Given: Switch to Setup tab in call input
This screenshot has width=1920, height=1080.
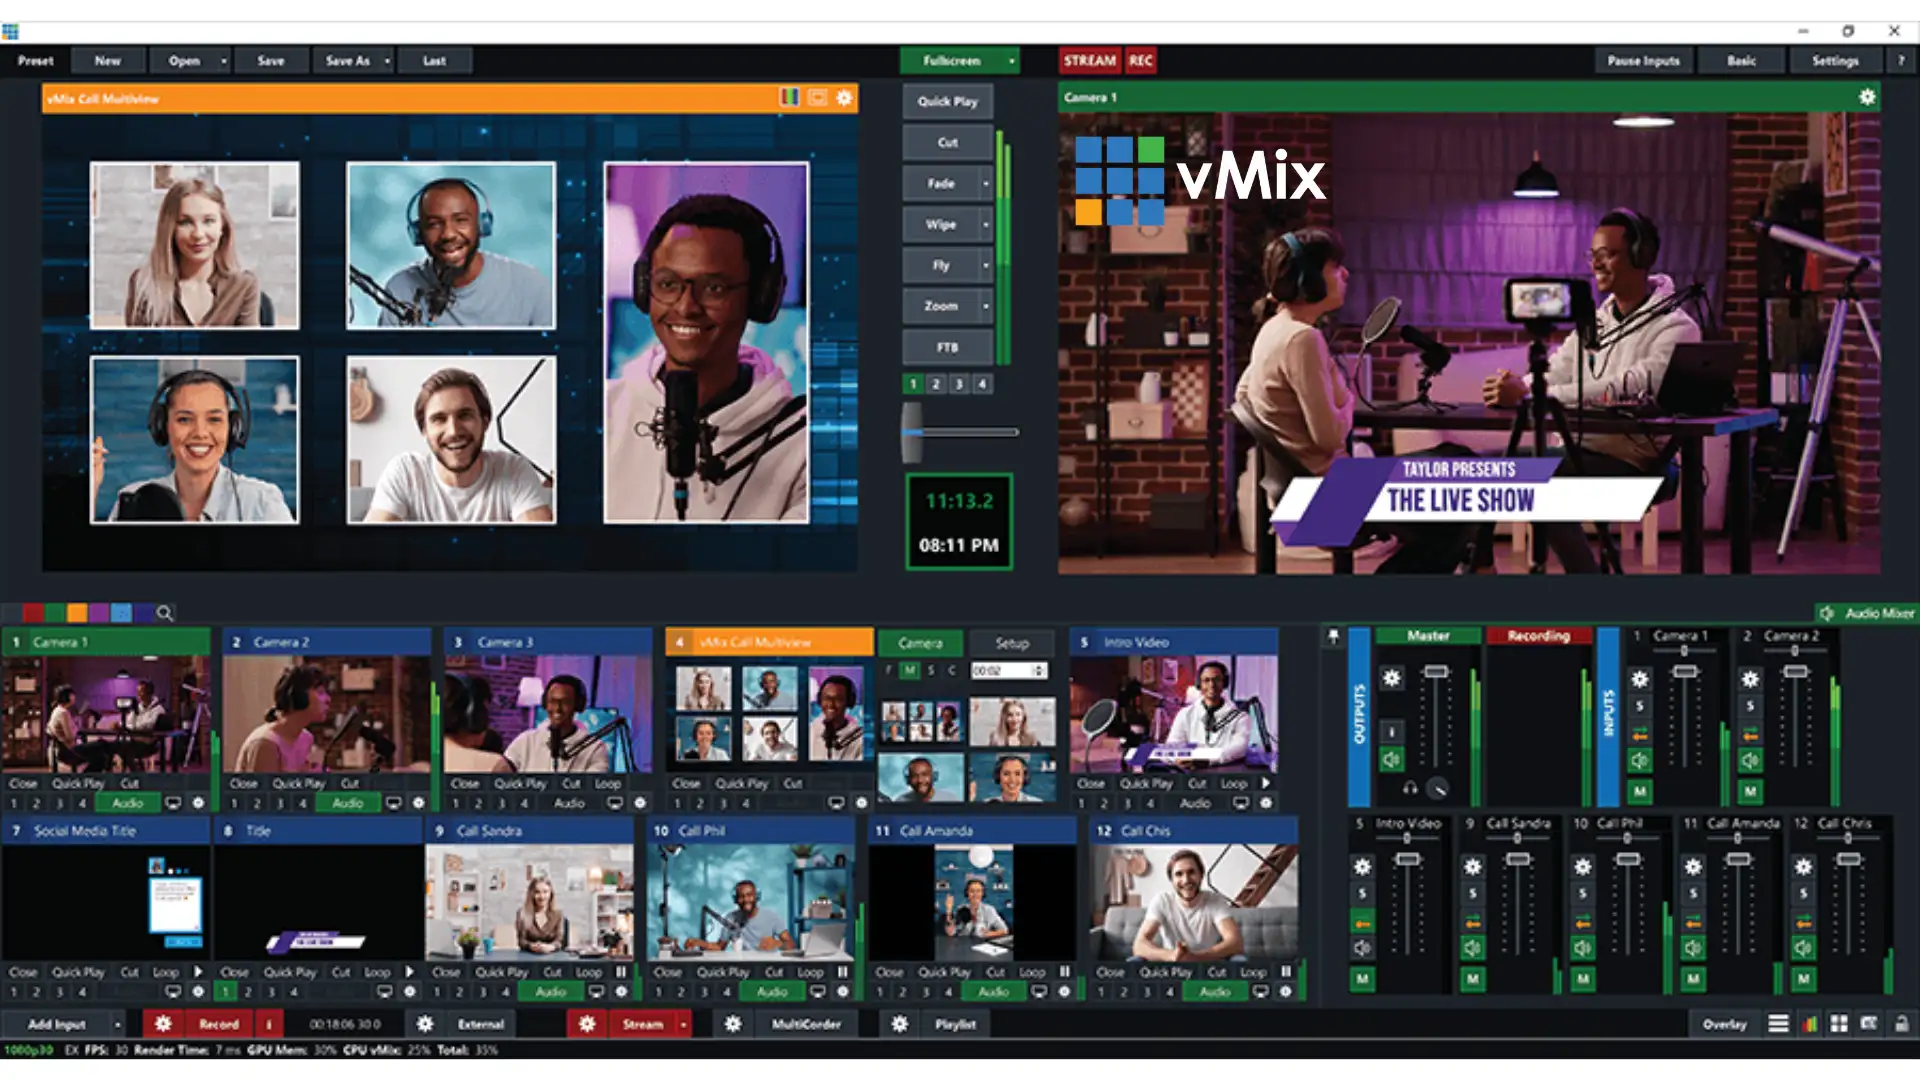Looking at the screenshot, I should point(1012,643).
